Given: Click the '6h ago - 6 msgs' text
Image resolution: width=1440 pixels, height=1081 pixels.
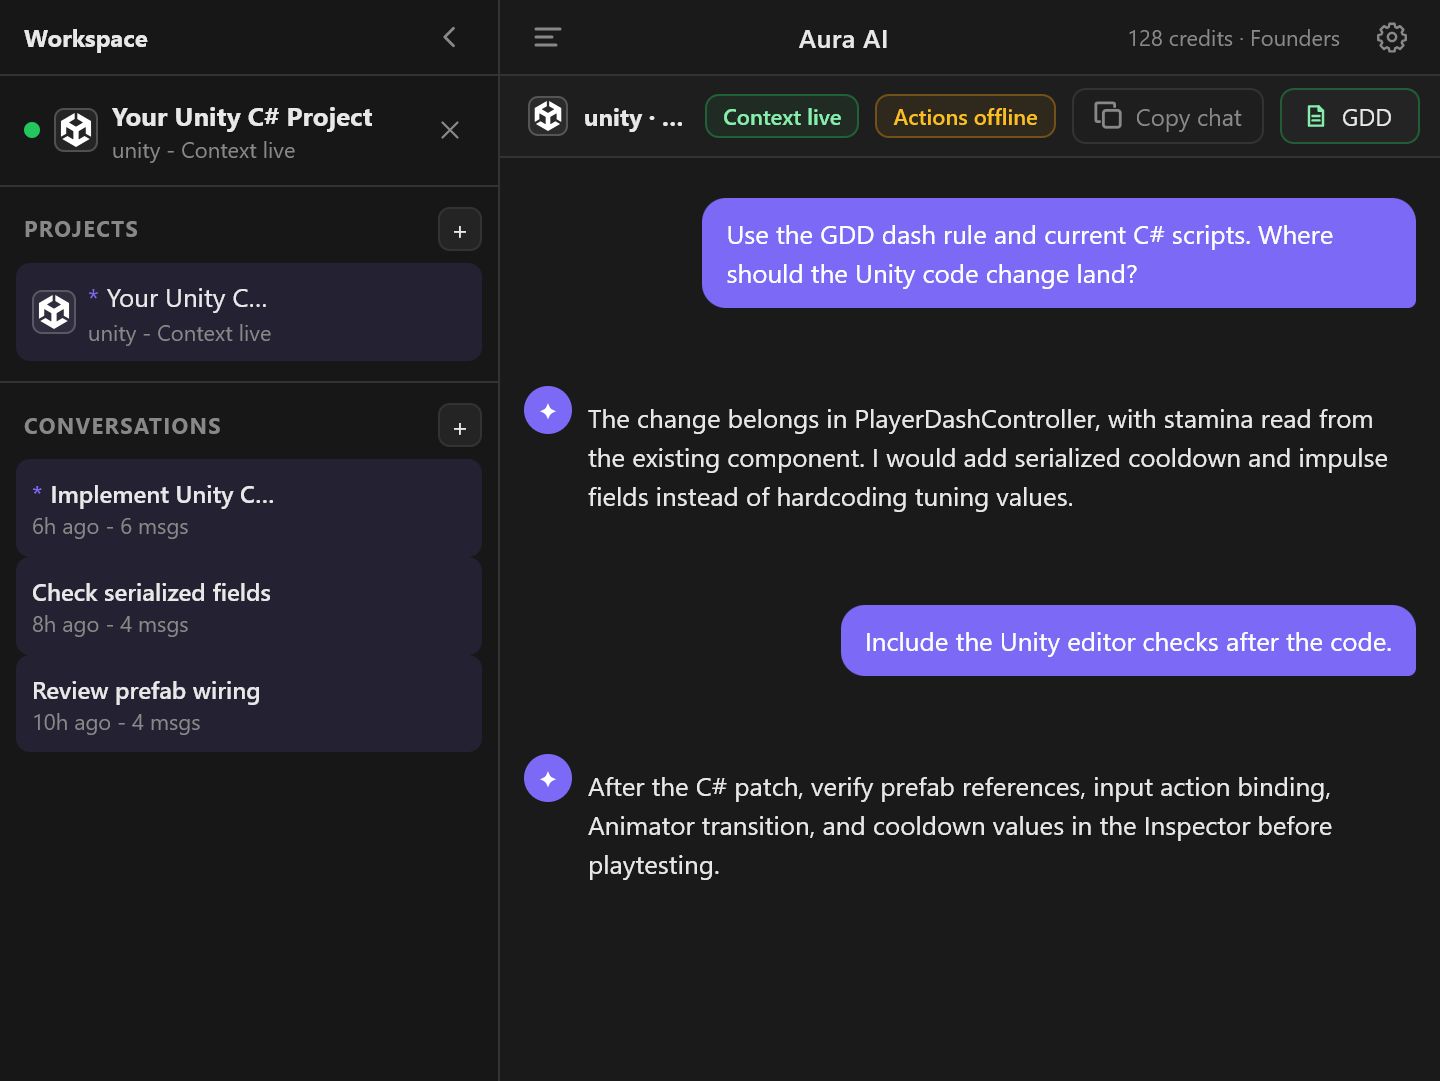Looking at the screenshot, I should click(x=110, y=526).
